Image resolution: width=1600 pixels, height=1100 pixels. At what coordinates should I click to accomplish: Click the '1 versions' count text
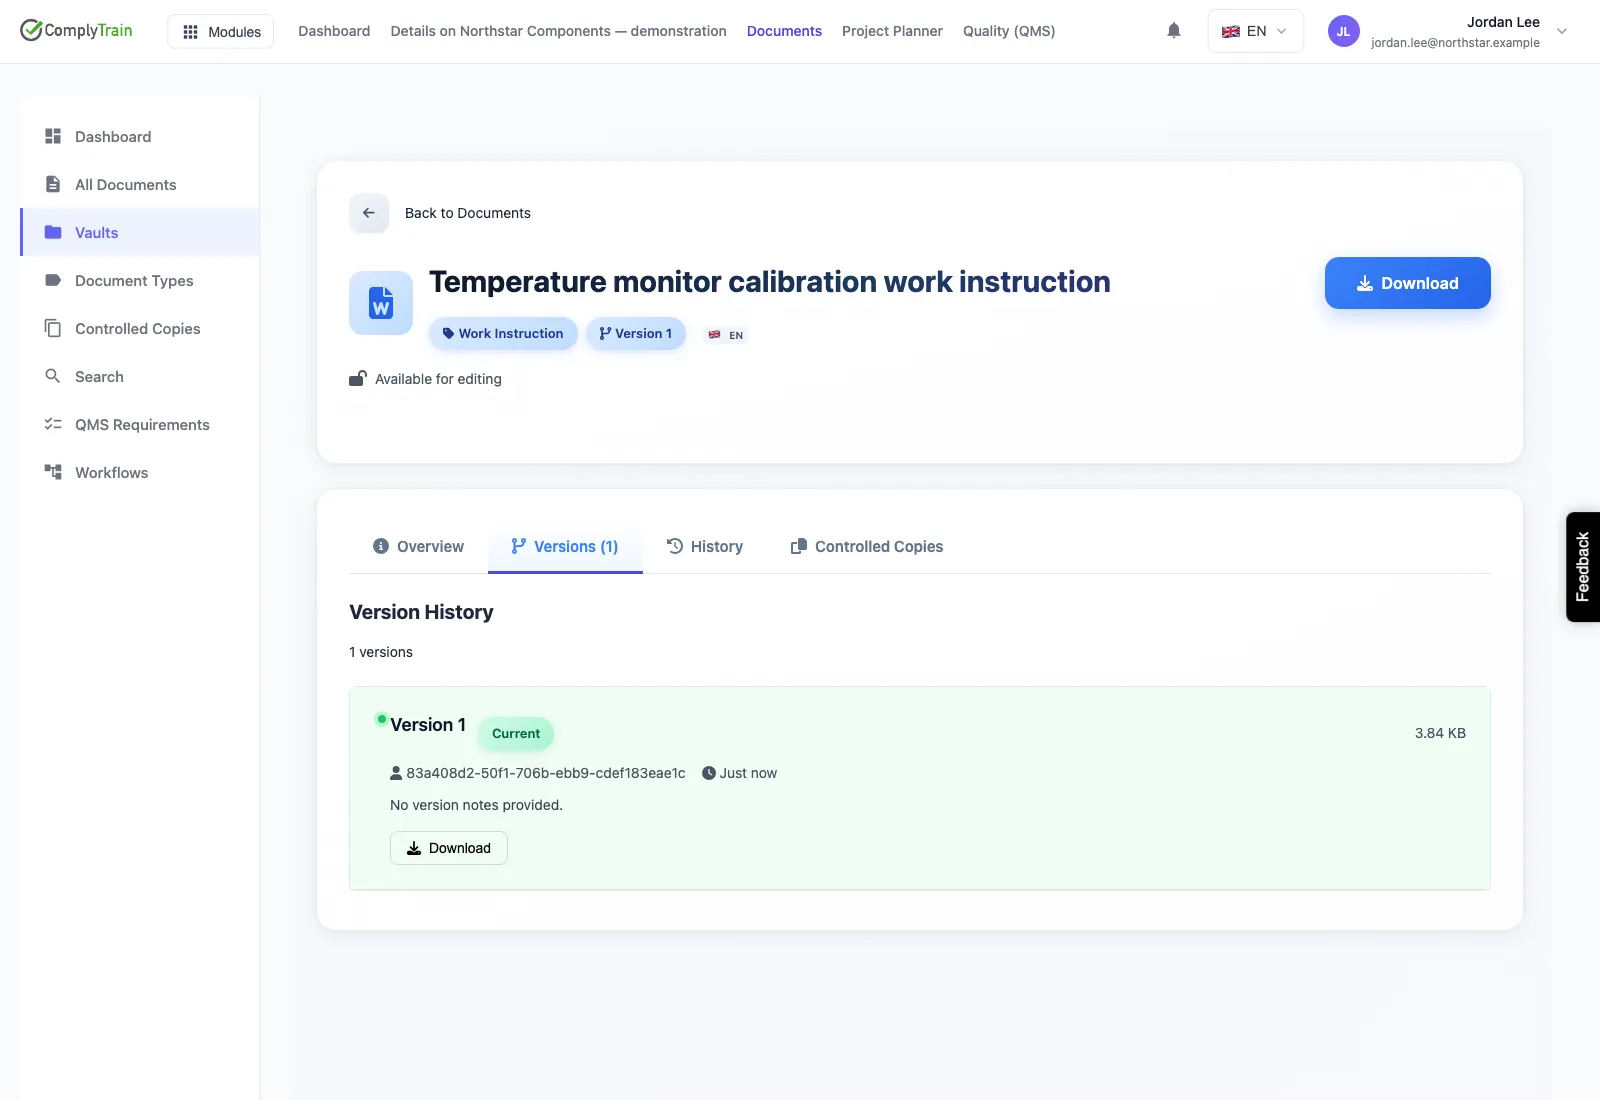[x=381, y=652]
